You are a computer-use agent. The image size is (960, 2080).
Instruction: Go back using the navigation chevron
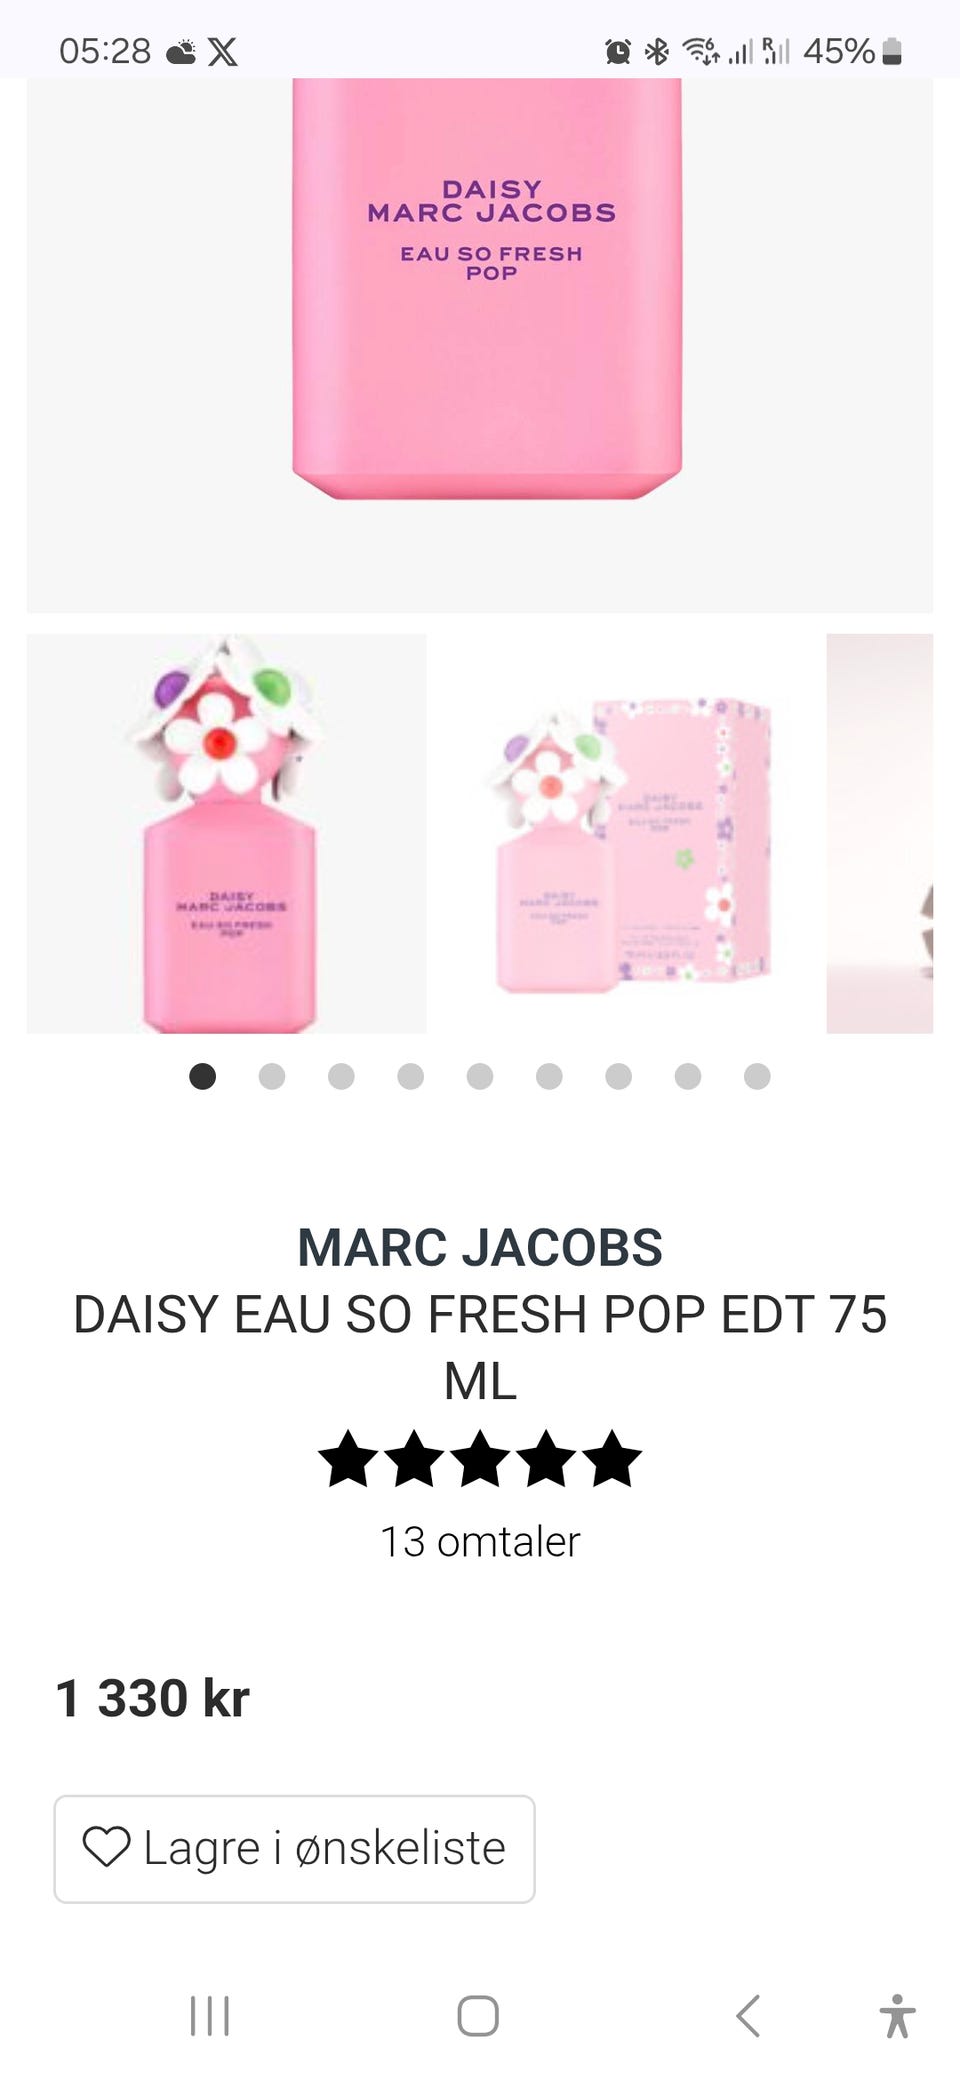[748, 2015]
